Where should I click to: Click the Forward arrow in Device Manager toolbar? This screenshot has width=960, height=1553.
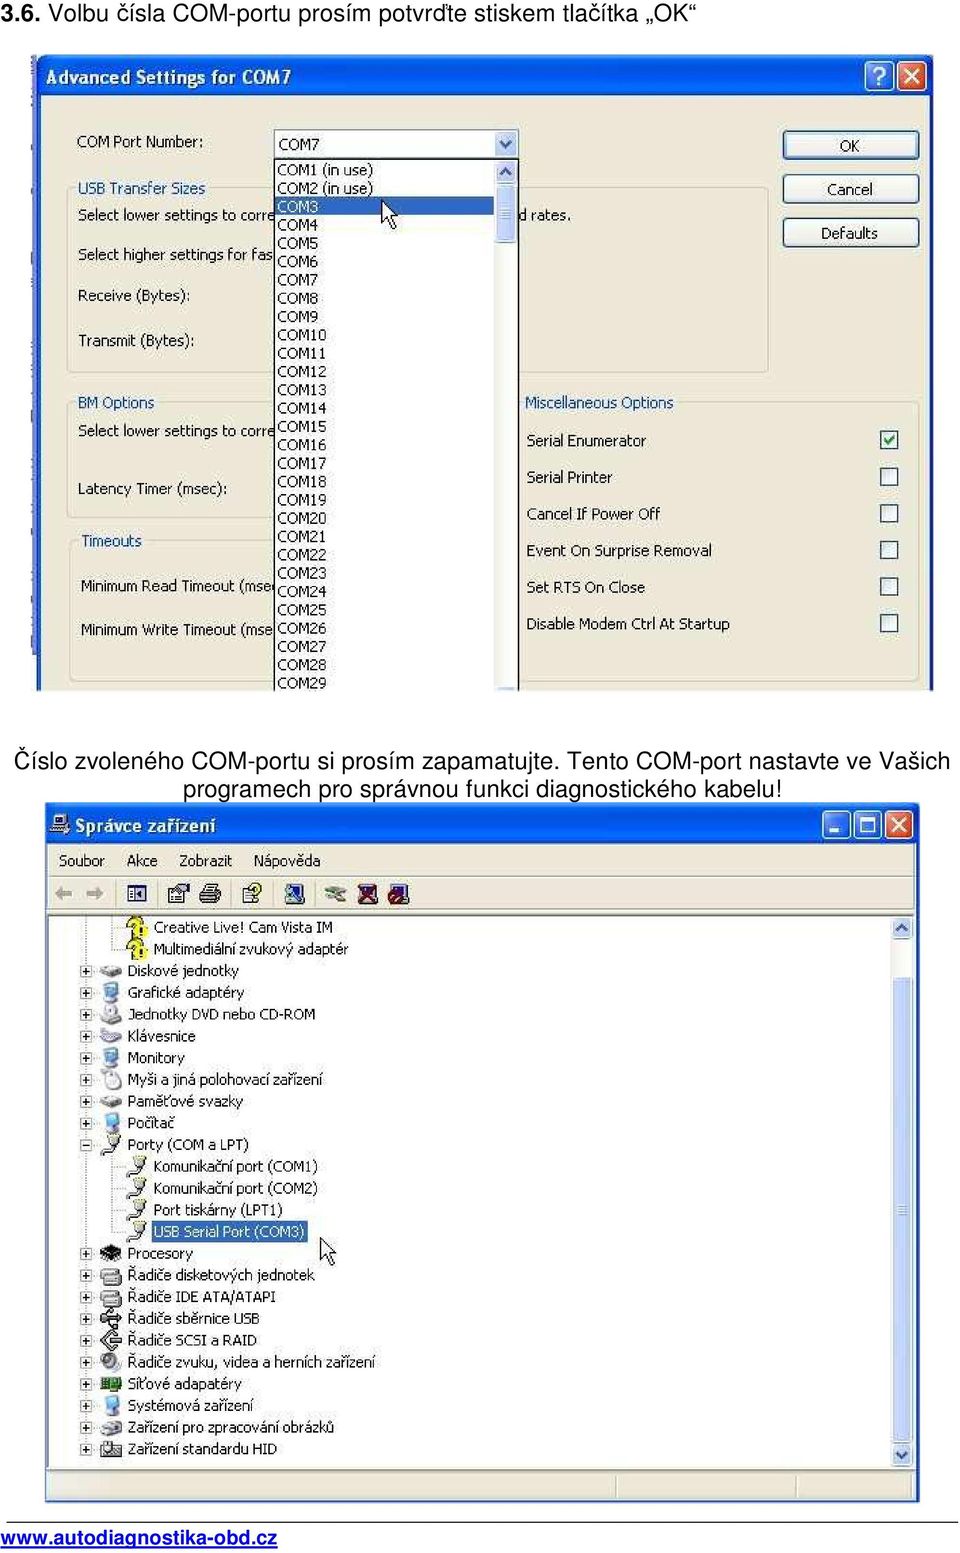click(x=95, y=894)
